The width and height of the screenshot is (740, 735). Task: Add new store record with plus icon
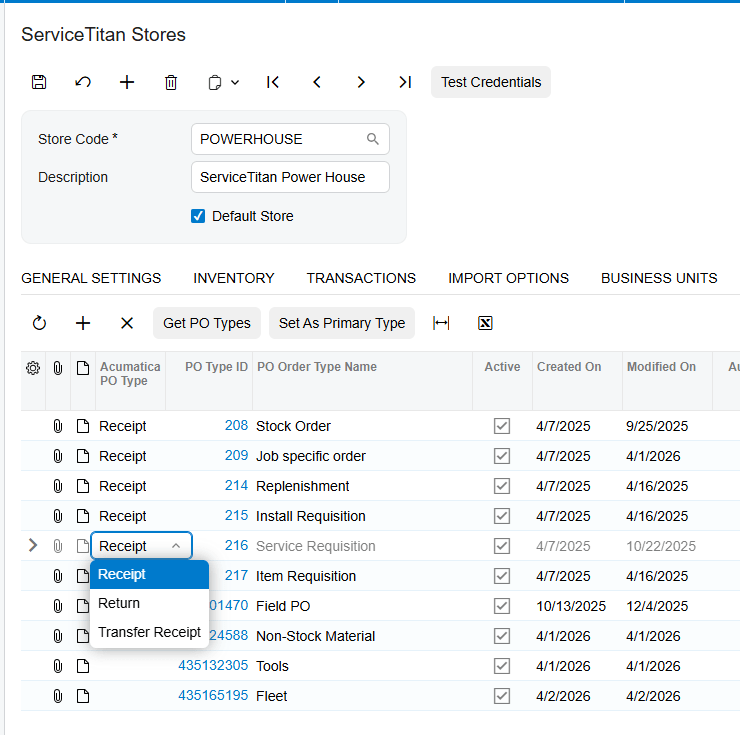click(126, 82)
